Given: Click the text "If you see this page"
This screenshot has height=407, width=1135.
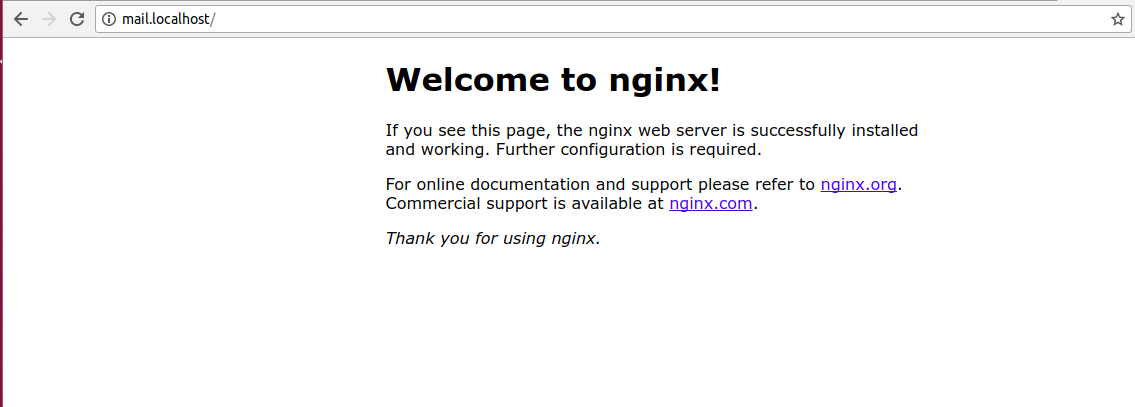Looking at the screenshot, I should [x=468, y=131].
